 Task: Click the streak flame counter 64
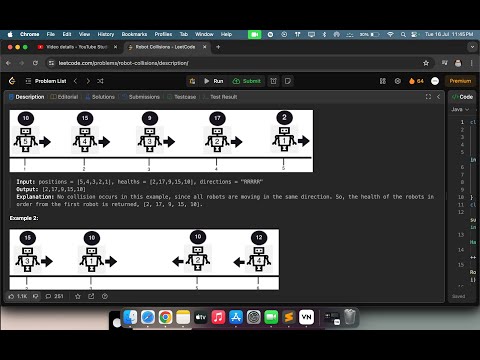coord(416,81)
